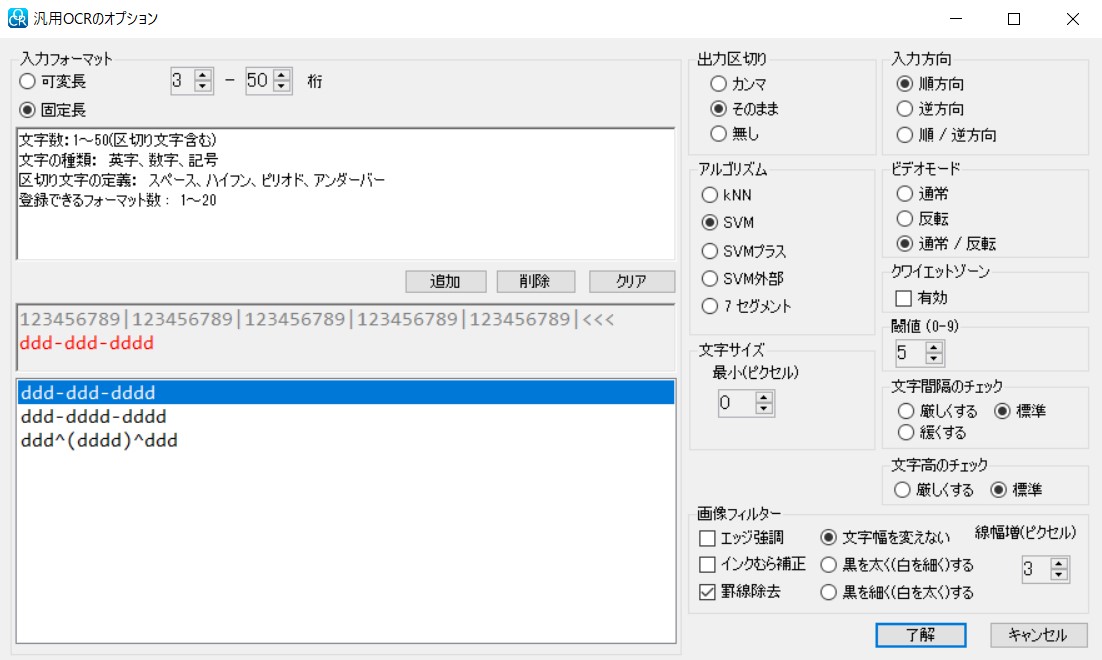Select the ddd-dddd-dddd format entry
This screenshot has height=660, width=1102.
coord(93,417)
